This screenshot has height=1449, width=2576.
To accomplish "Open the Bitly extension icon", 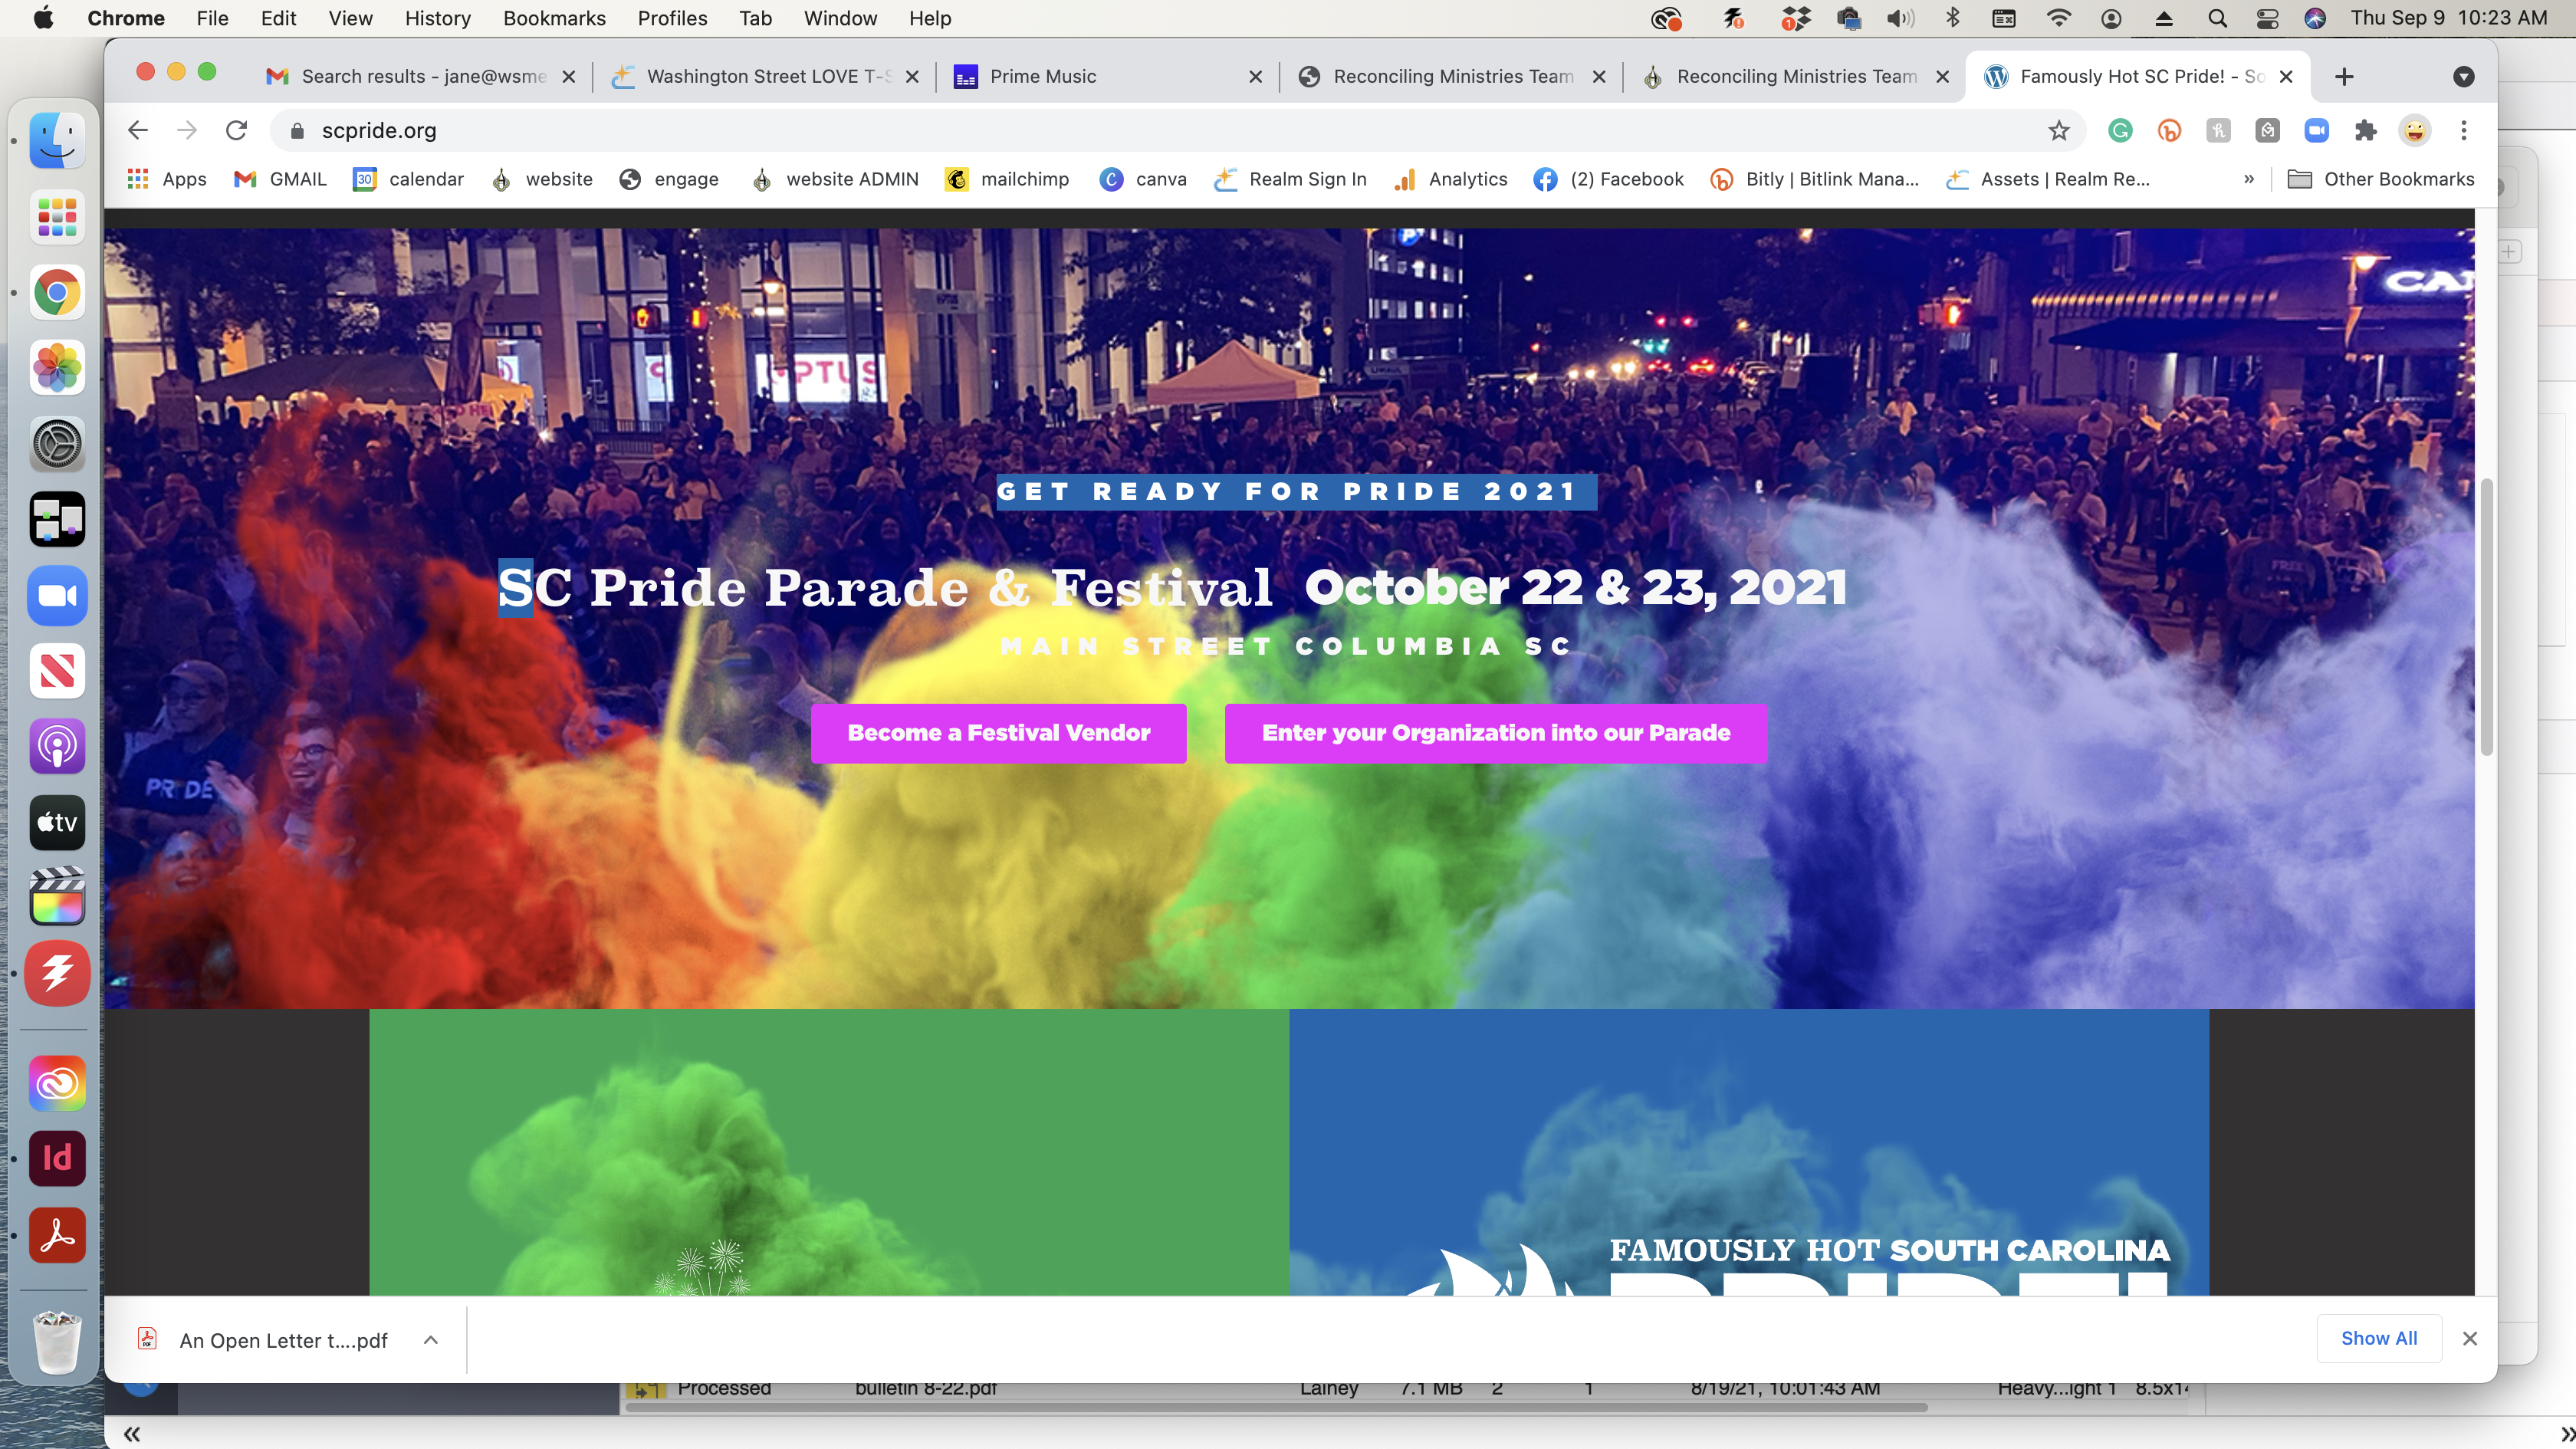I will (x=2169, y=130).
